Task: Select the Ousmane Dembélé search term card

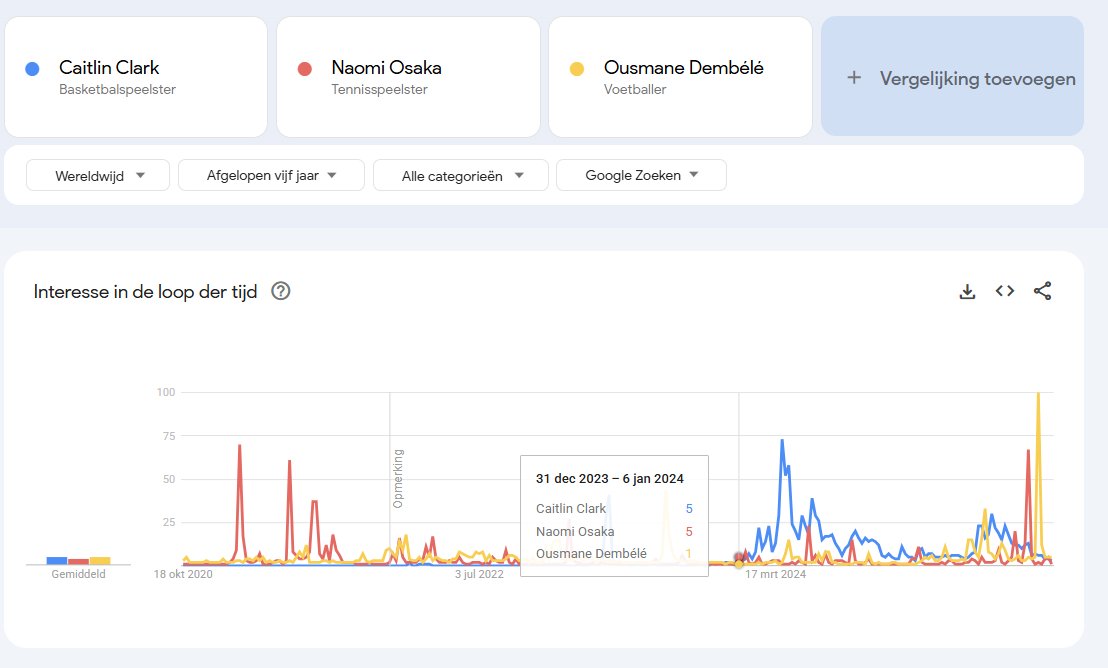Action: pyautogui.click(x=680, y=77)
